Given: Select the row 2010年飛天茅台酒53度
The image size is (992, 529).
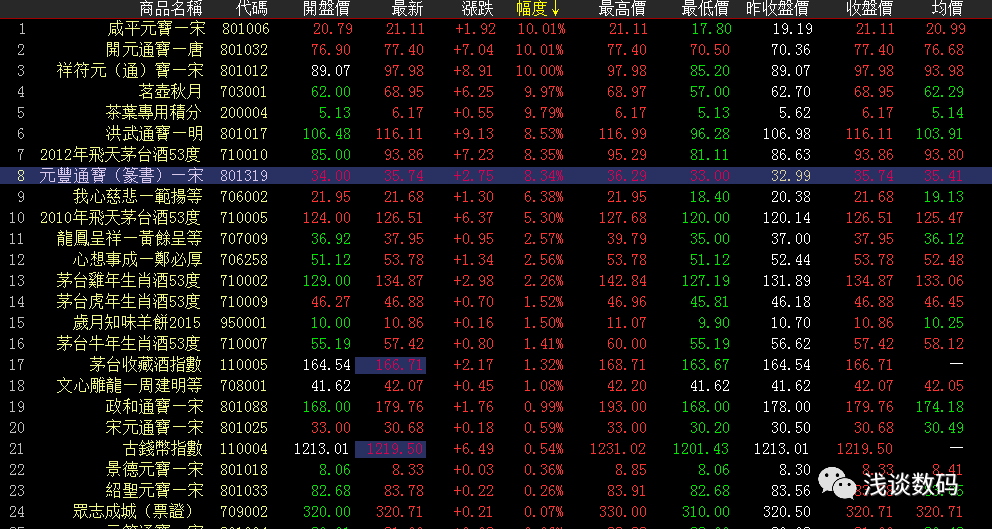Looking at the screenshot, I should [496, 218].
